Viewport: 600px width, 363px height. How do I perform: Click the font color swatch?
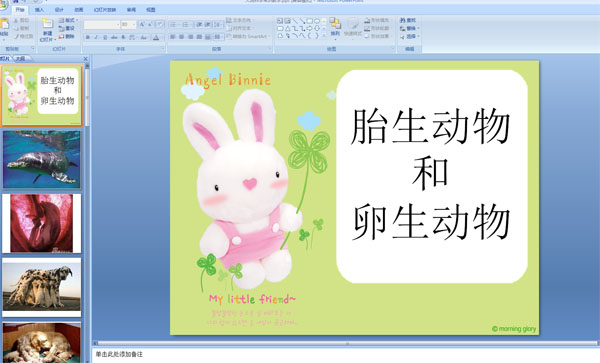[x=156, y=37]
